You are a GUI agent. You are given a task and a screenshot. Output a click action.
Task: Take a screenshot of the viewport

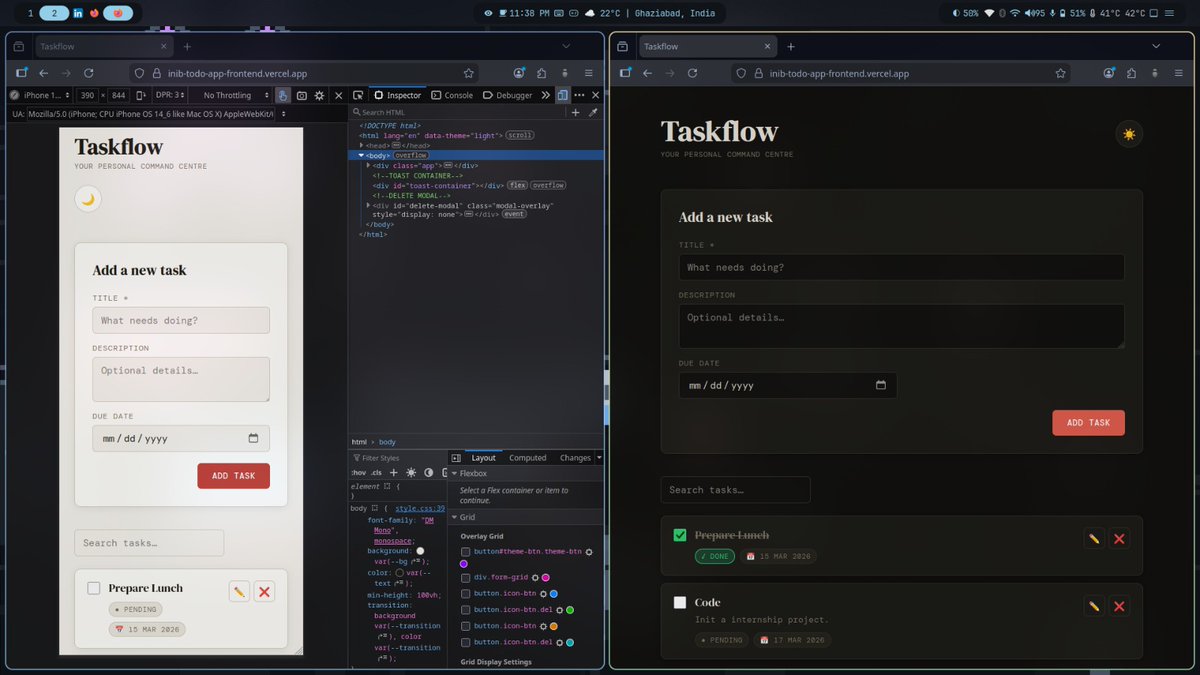pos(301,95)
